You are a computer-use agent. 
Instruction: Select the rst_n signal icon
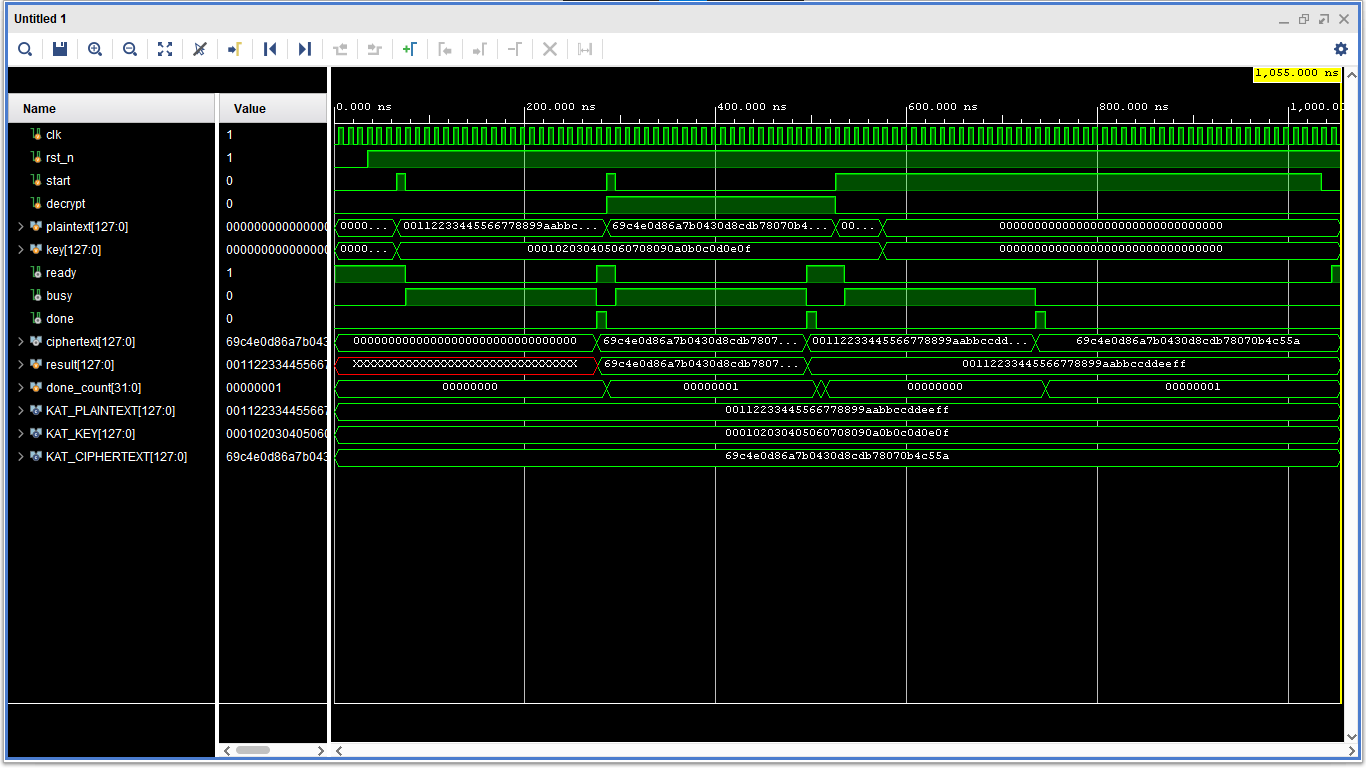click(x=35, y=157)
